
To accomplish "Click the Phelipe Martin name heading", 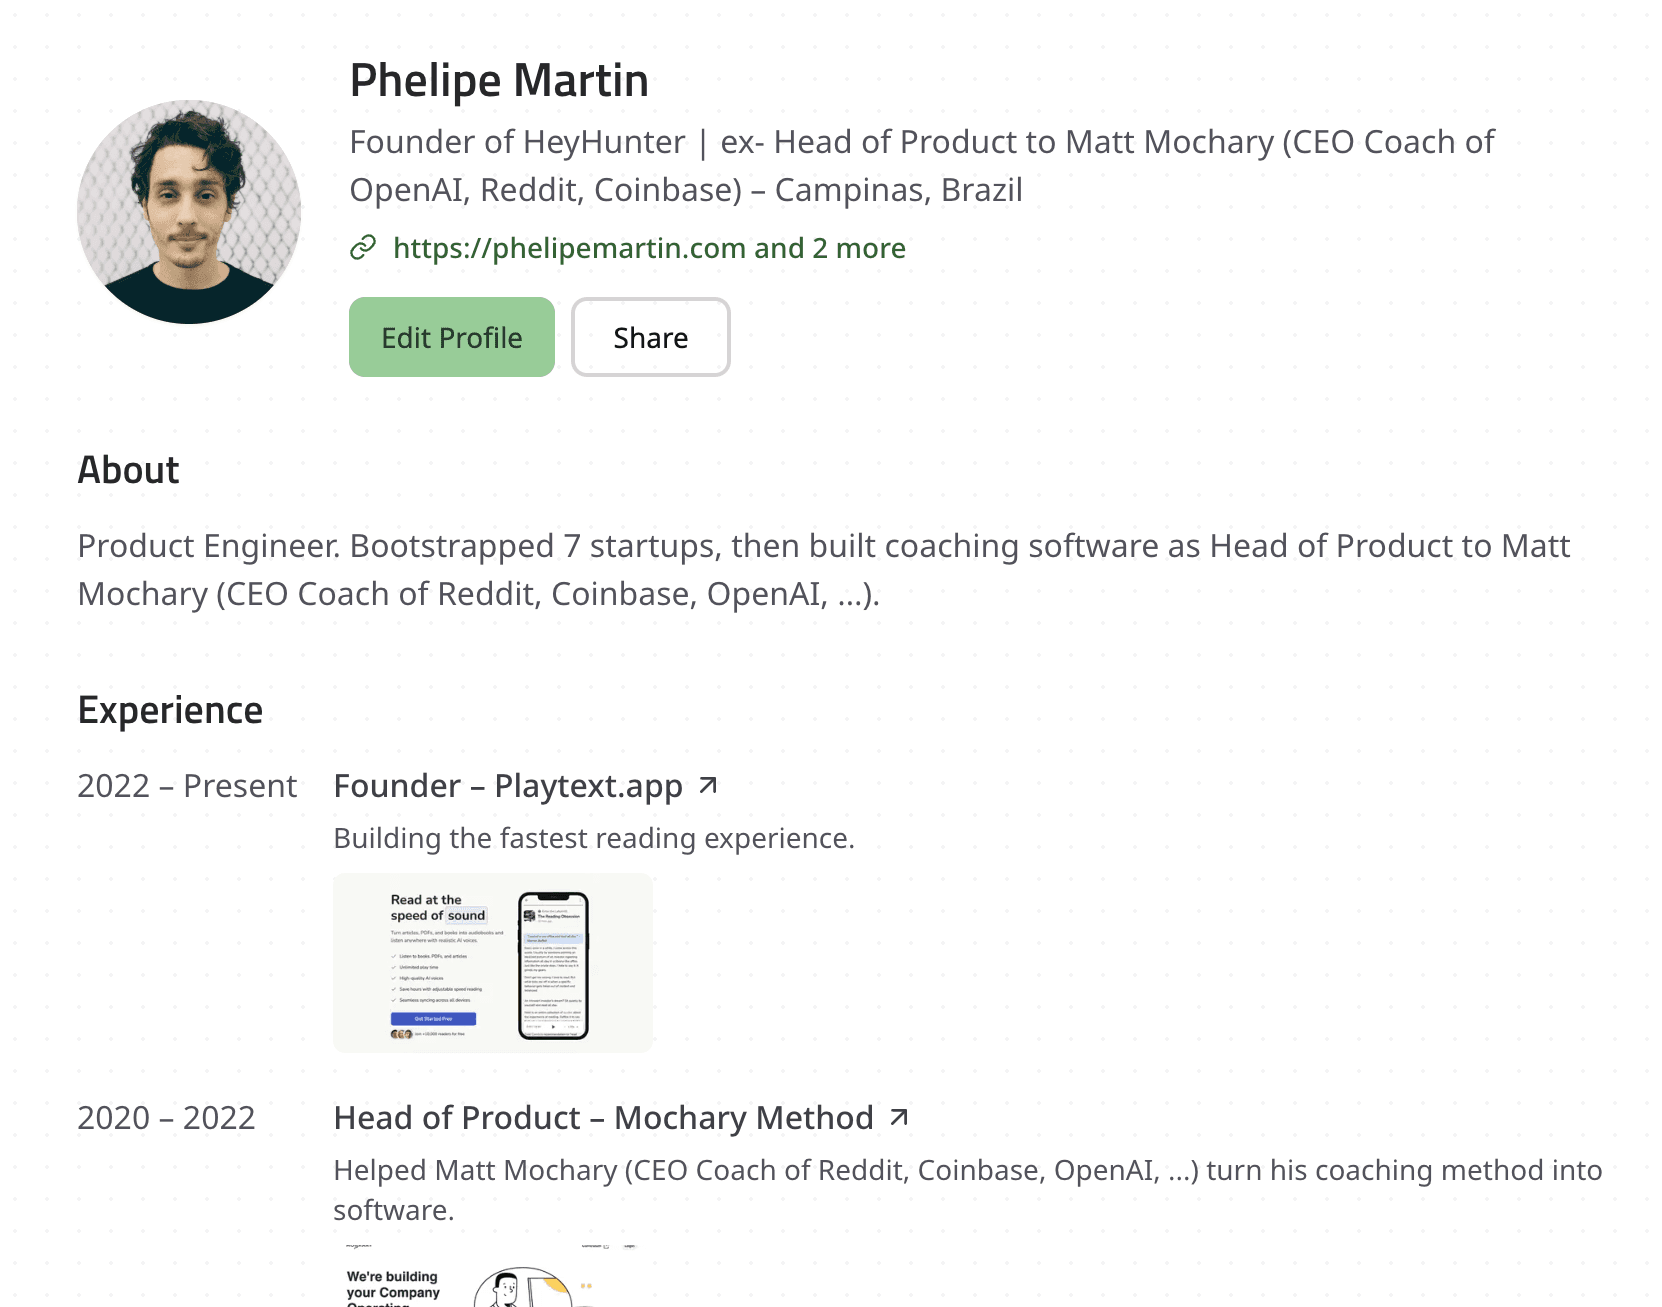I will point(499,81).
